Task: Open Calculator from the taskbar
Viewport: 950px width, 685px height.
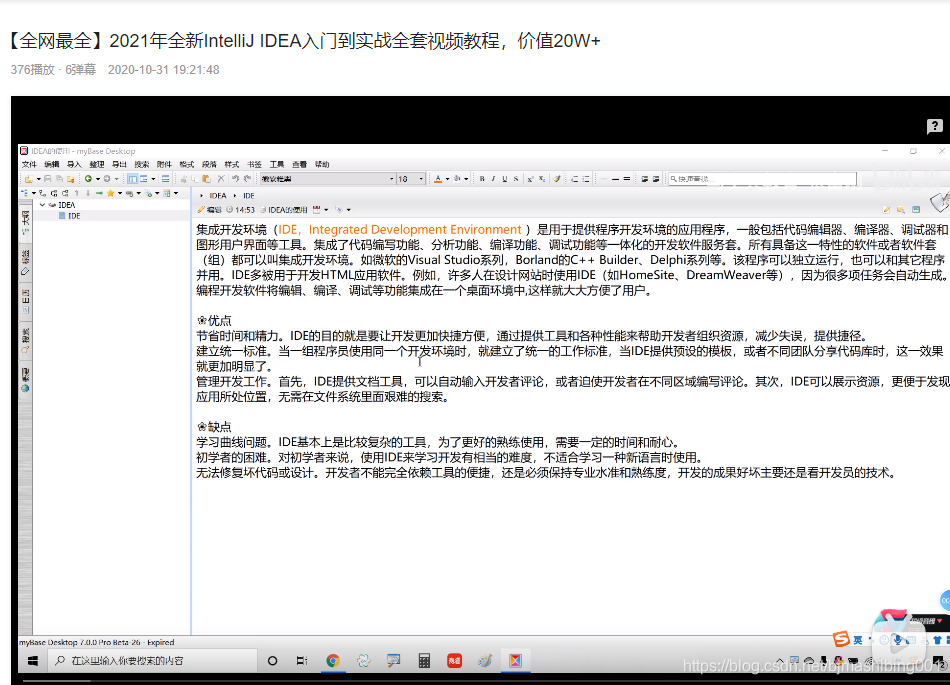Action: 424,661
